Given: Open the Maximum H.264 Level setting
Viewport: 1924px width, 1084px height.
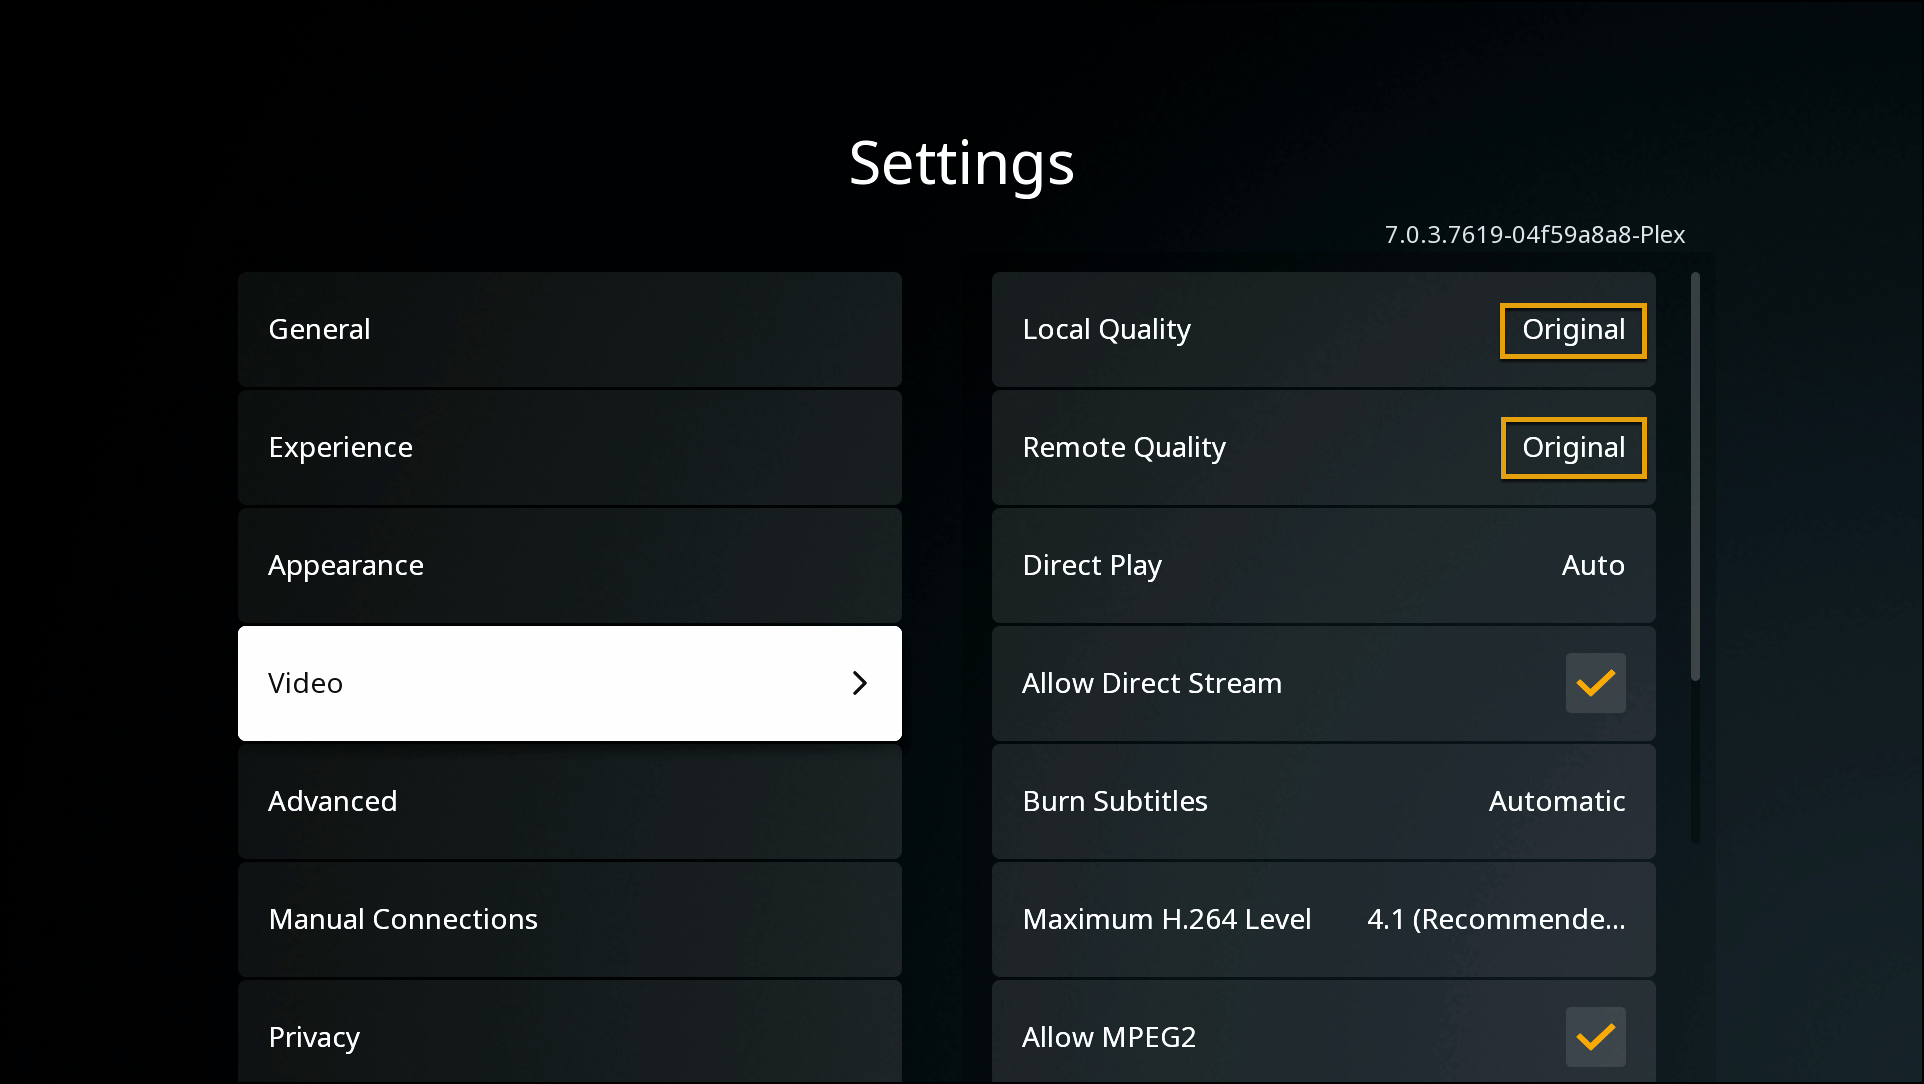Looking at the screenshot, I should click(x=1322, y=919).
